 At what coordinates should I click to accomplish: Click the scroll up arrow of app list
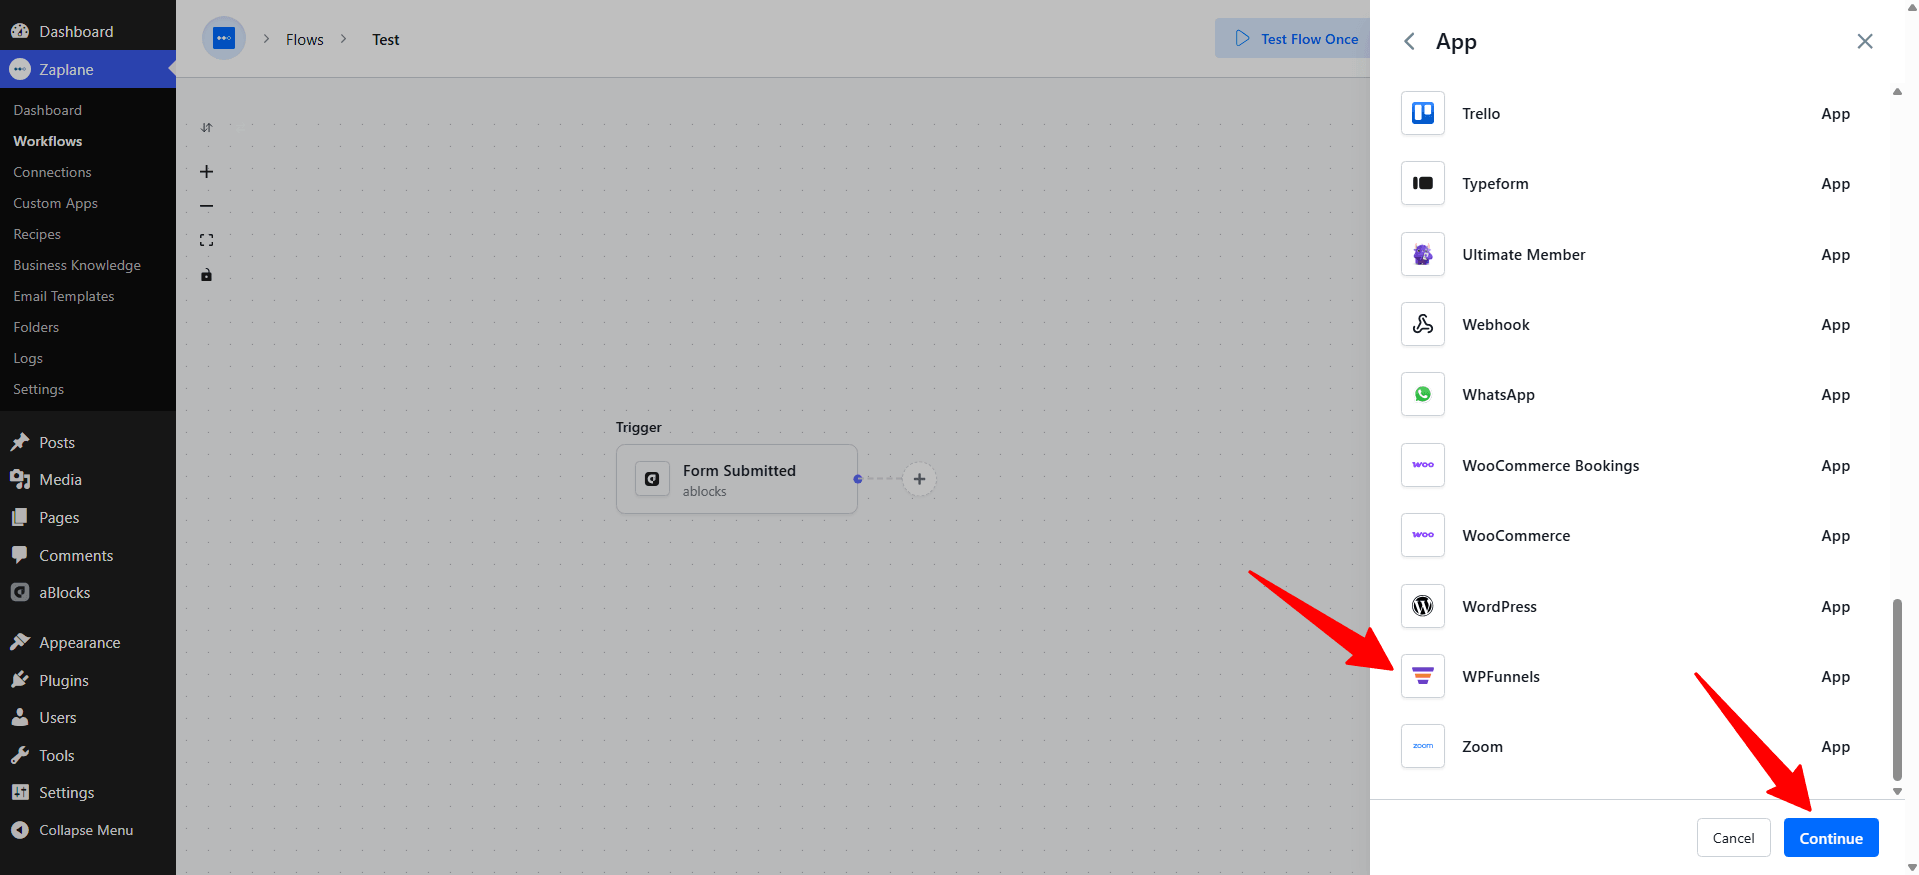click(x=1897, y=92)
